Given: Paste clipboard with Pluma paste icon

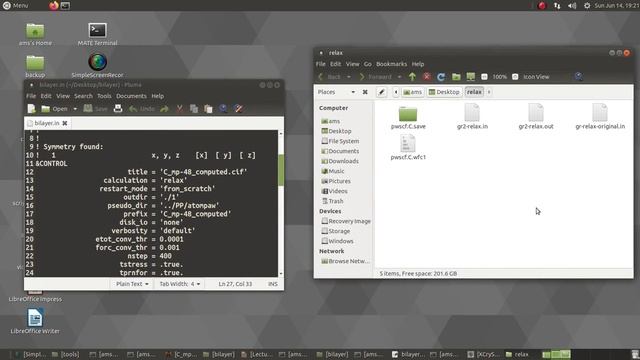Looking at the screenshot, I should click(208, 109).
